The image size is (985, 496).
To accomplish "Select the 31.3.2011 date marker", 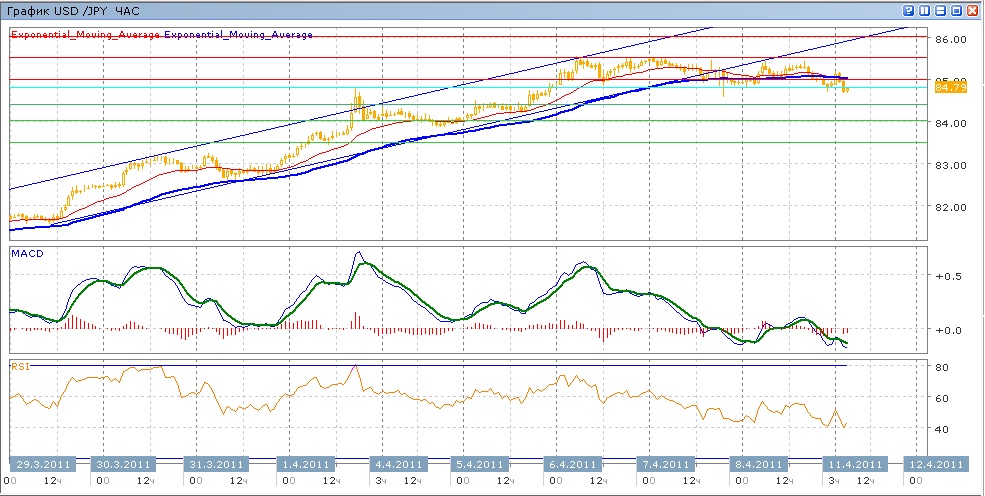I will pos(215,465).
